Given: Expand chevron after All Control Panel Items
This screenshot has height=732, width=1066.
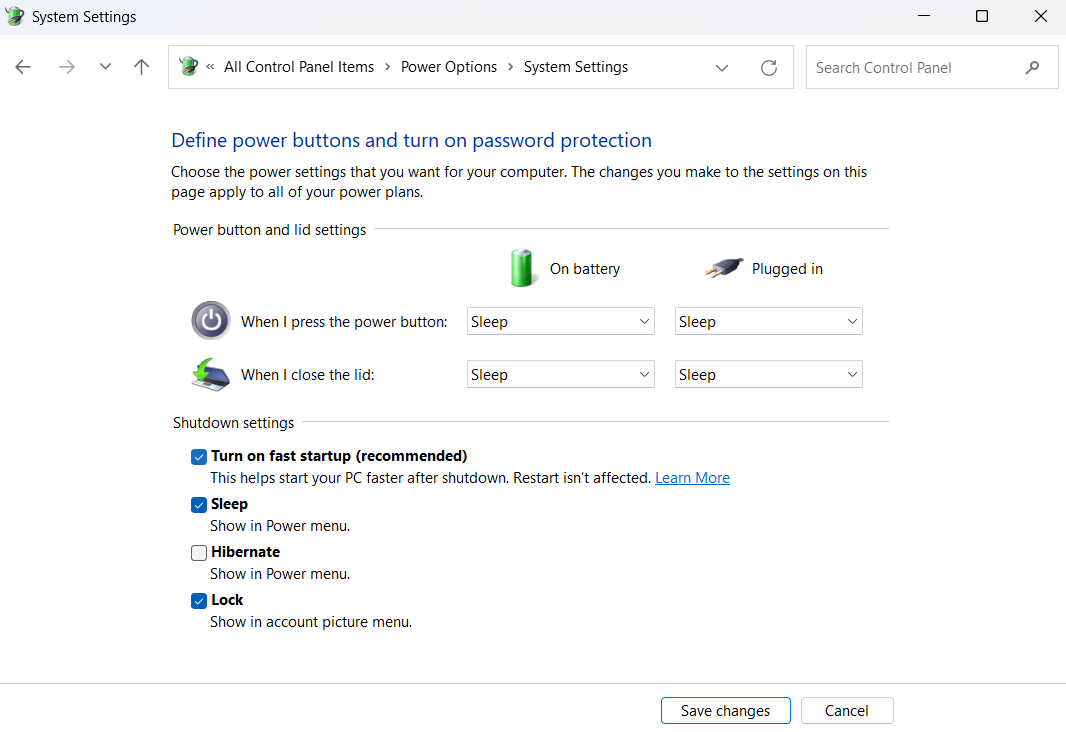Looking at the screenshot, I should [388, 67].
